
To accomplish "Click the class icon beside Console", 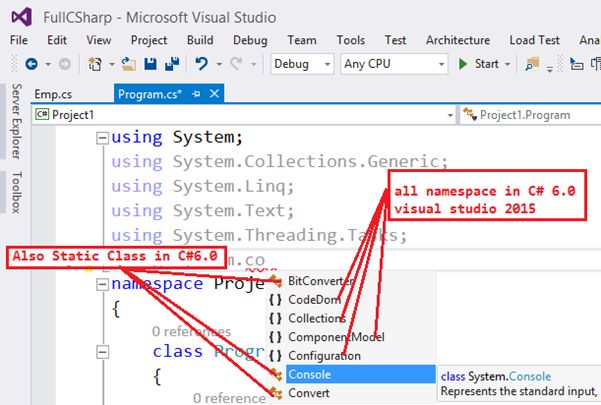I will tap(276, 374).
